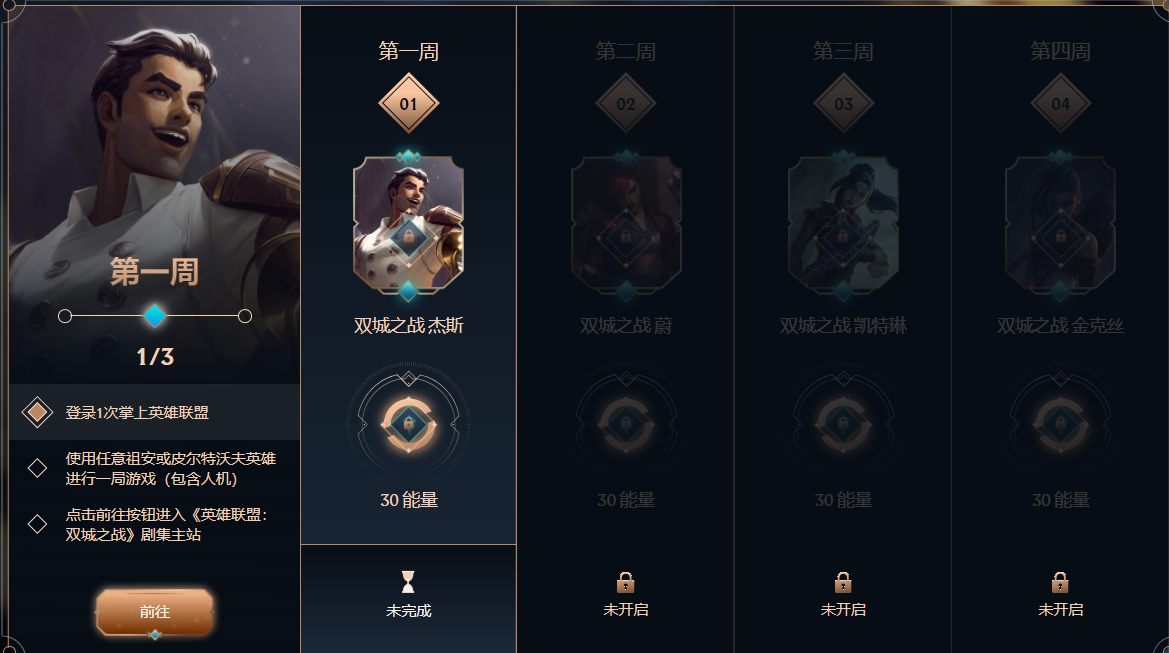Click the 30 能量 reward icon under 第一周
Screen dimensions: 1169x653
(409, 424)
